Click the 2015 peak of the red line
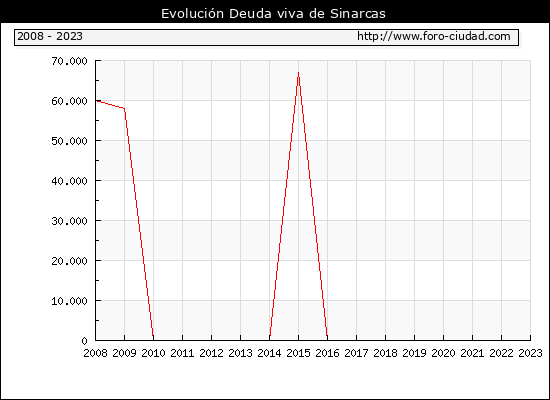The height and width of the screenshot is (400, 550). (x=299, y=73)
